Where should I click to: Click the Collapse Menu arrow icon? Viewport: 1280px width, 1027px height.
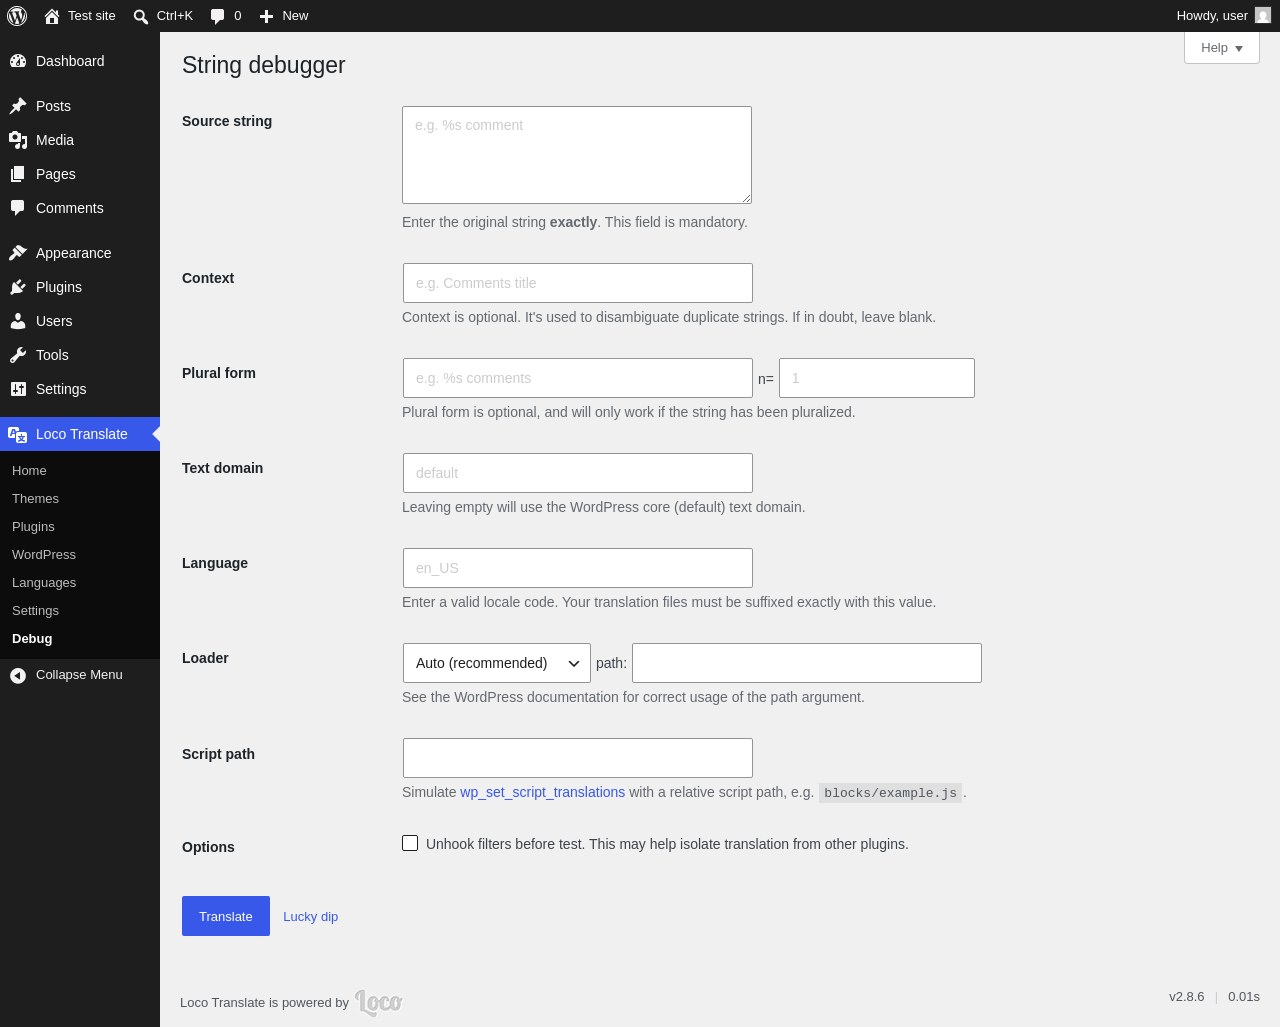click(x=18, y=676)
